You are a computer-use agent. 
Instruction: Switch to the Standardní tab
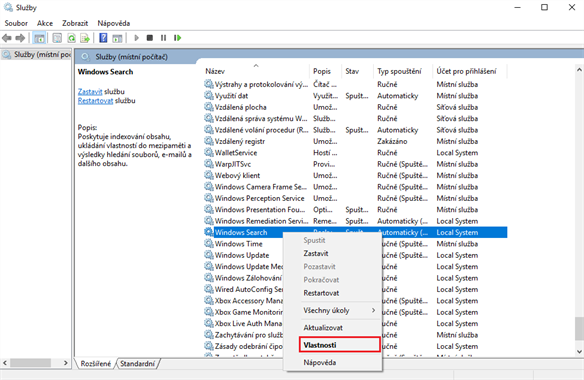coord(137,364)
